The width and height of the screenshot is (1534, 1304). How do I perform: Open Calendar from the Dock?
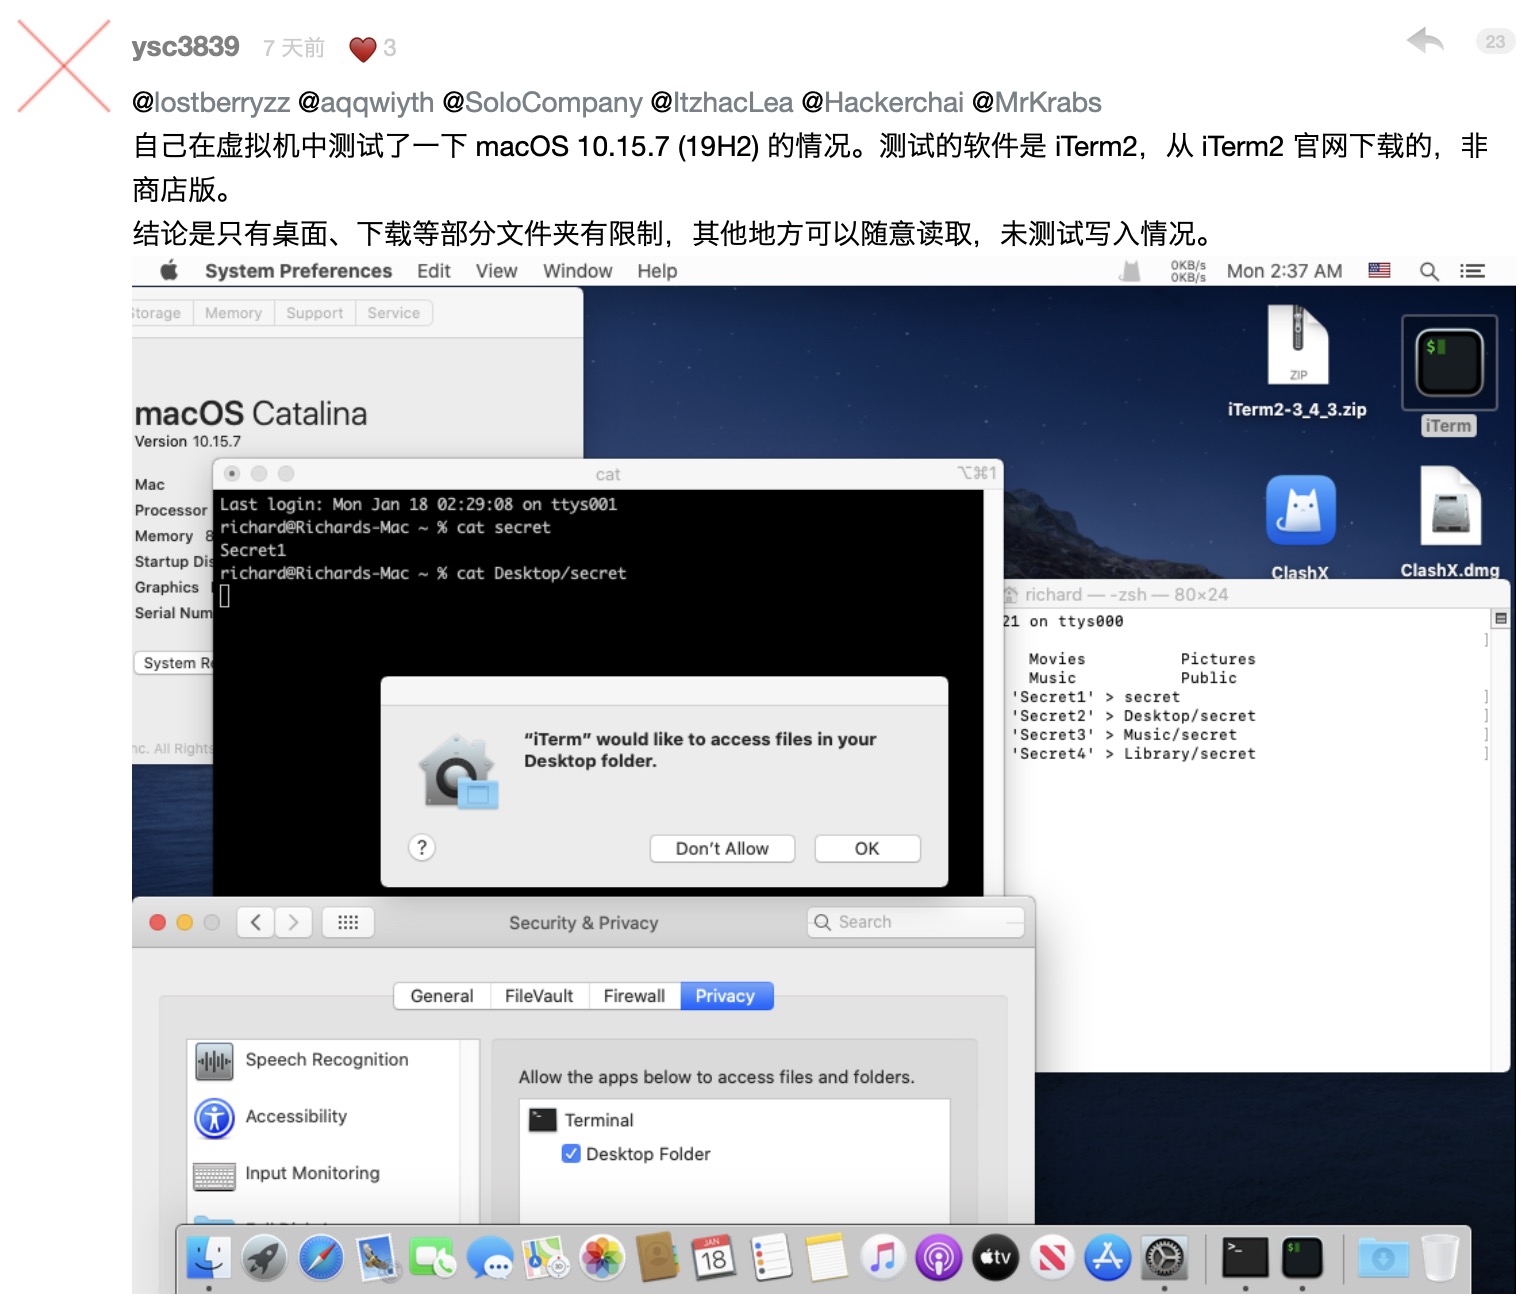click(714, 1257)
